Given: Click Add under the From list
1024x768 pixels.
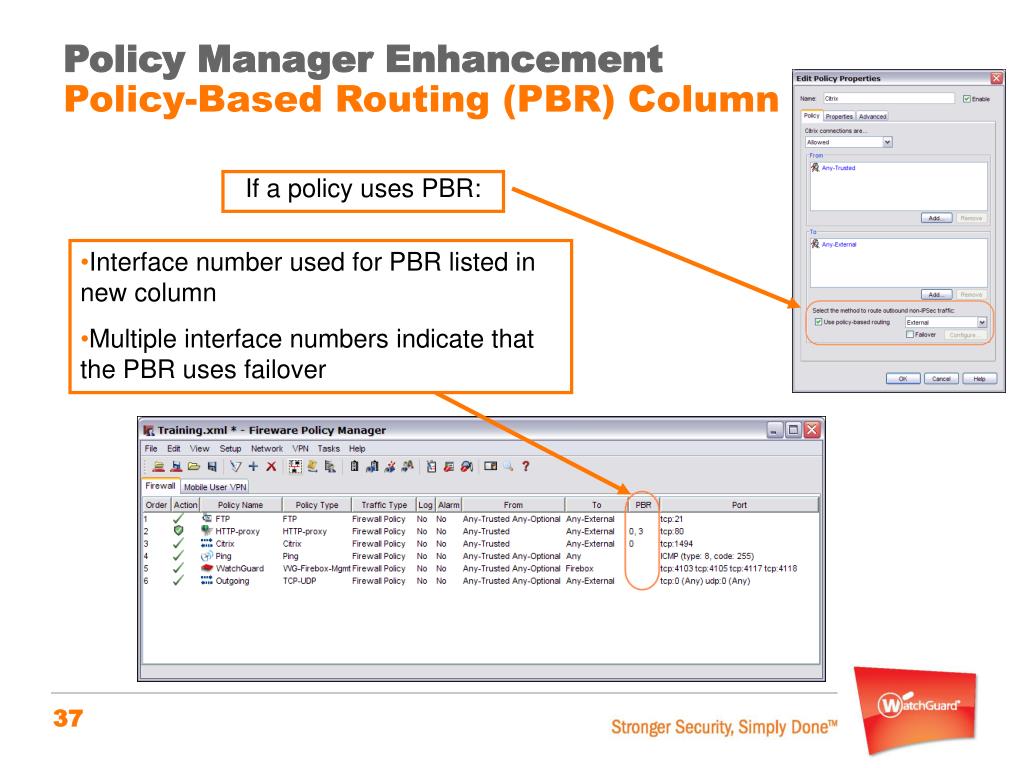Looking at the screenshot, I should click(x=936, y=218).
